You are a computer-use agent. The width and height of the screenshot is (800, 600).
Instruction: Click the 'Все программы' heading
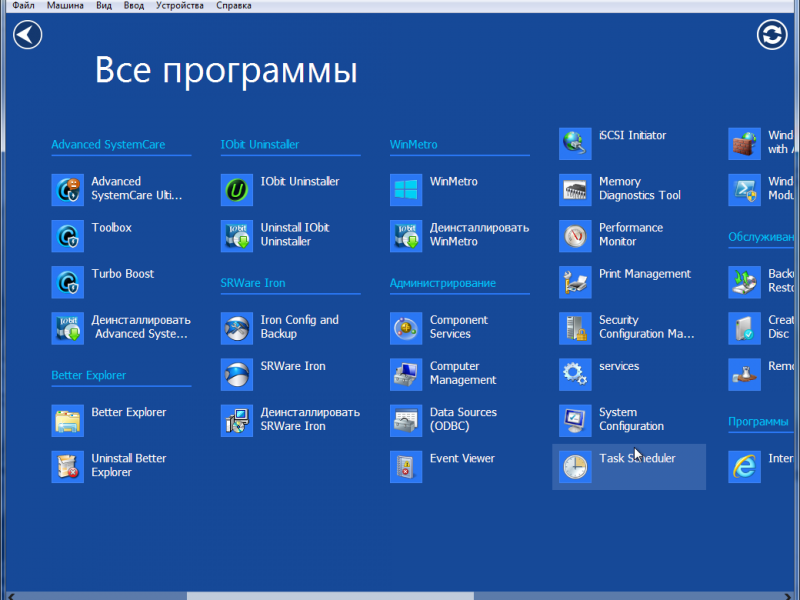click(226, 70)
